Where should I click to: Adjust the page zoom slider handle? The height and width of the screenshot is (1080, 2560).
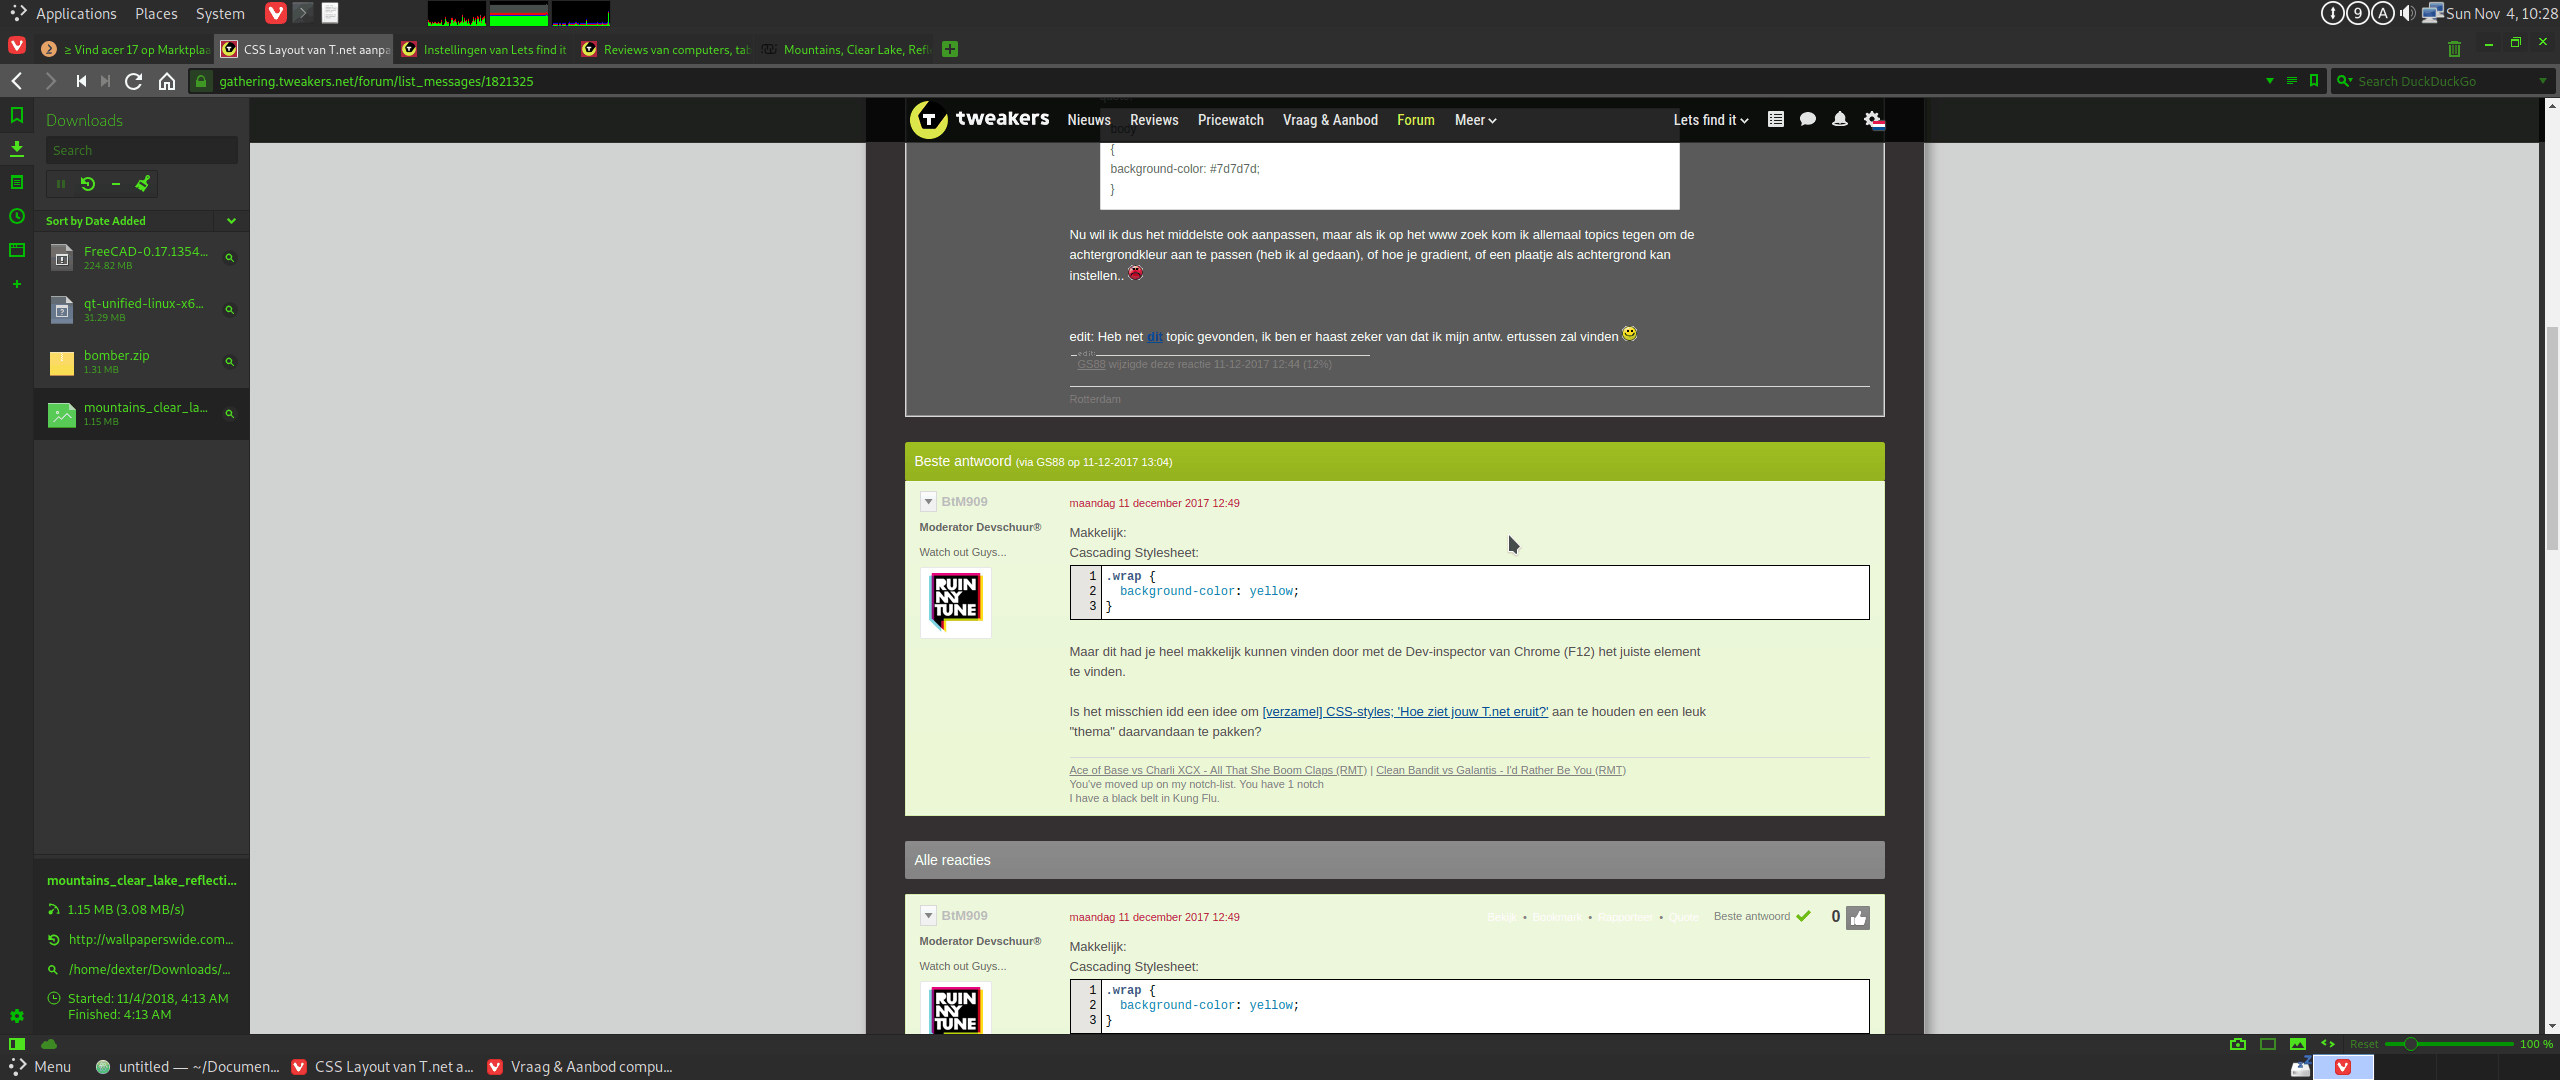click(2411, 1044)
